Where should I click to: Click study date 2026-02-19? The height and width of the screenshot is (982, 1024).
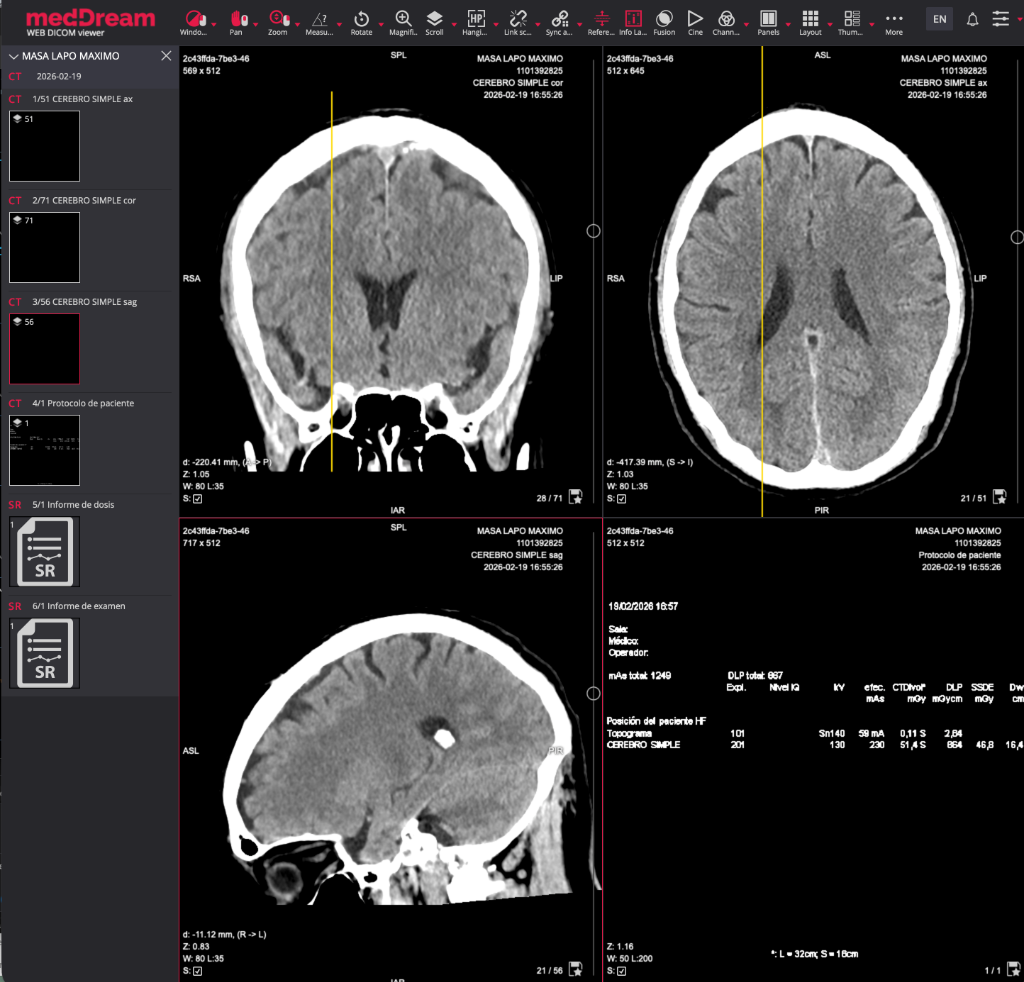click(x=59, y=76)
